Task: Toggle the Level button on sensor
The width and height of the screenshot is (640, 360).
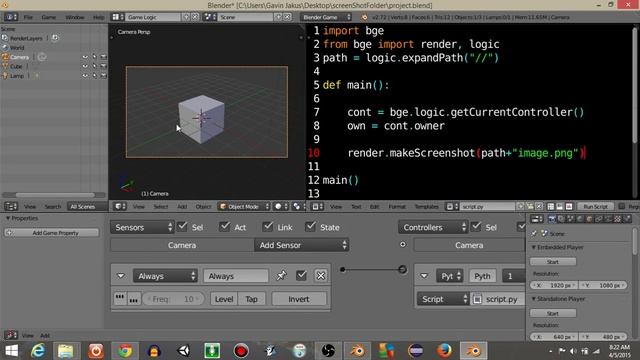Action: click(224, 299)
